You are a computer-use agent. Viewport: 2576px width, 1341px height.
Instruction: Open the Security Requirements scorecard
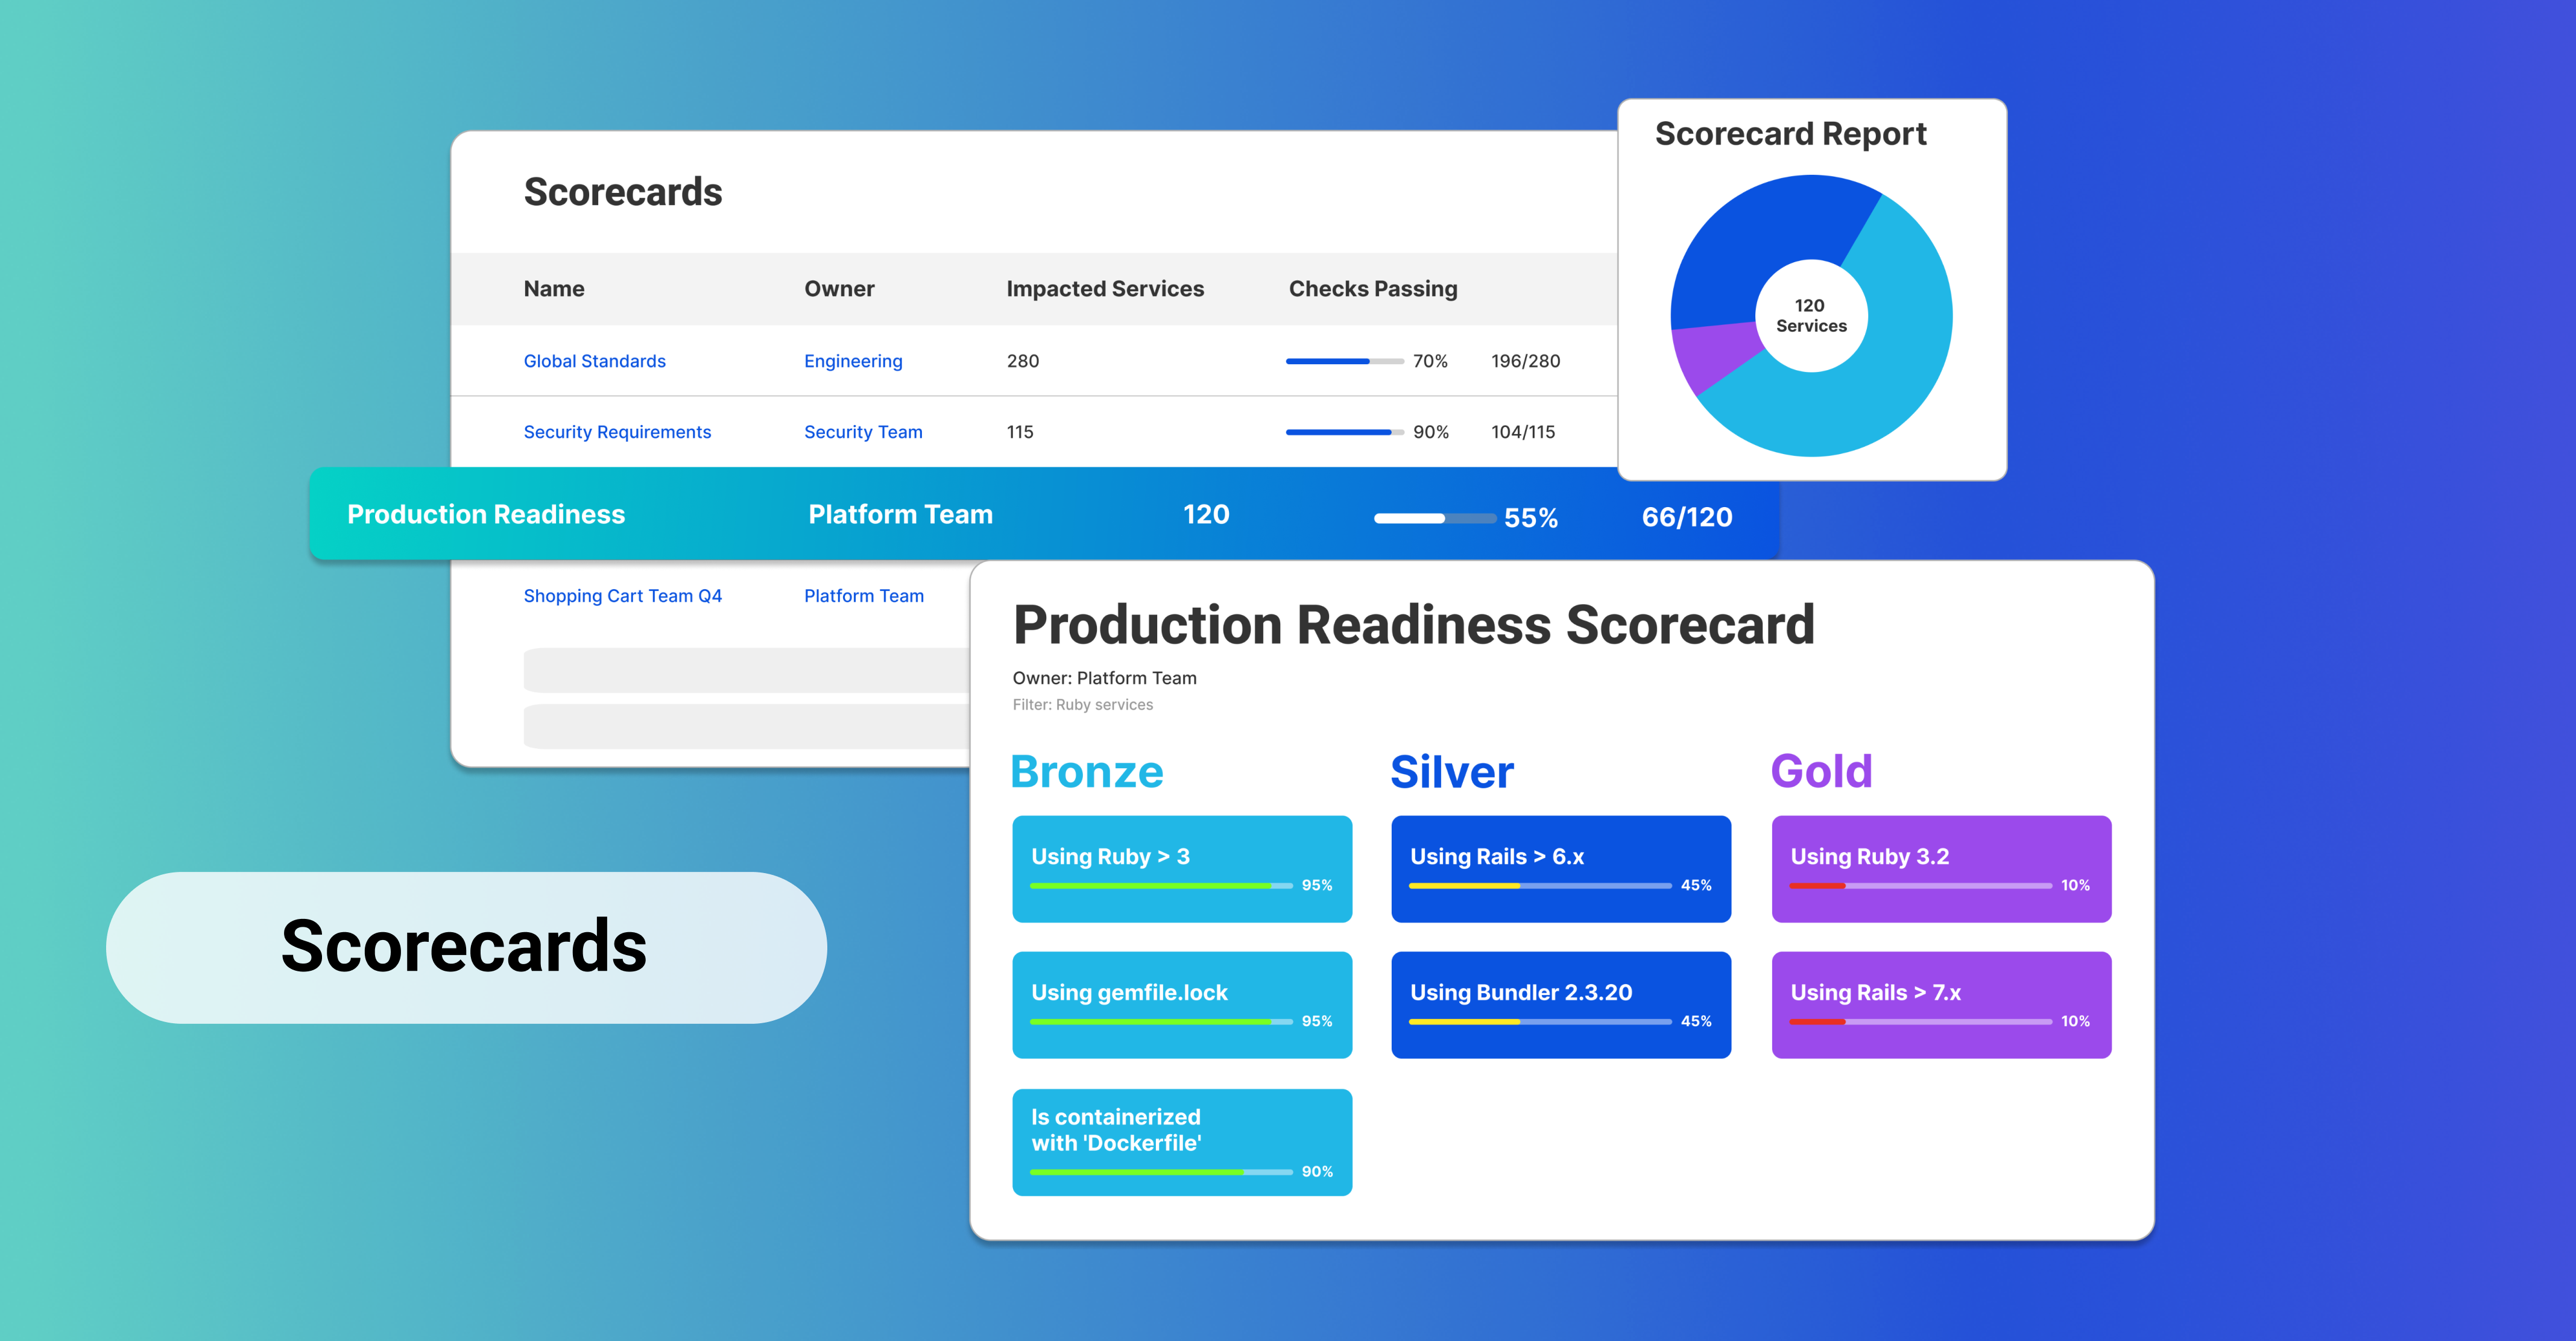[617, 431]
